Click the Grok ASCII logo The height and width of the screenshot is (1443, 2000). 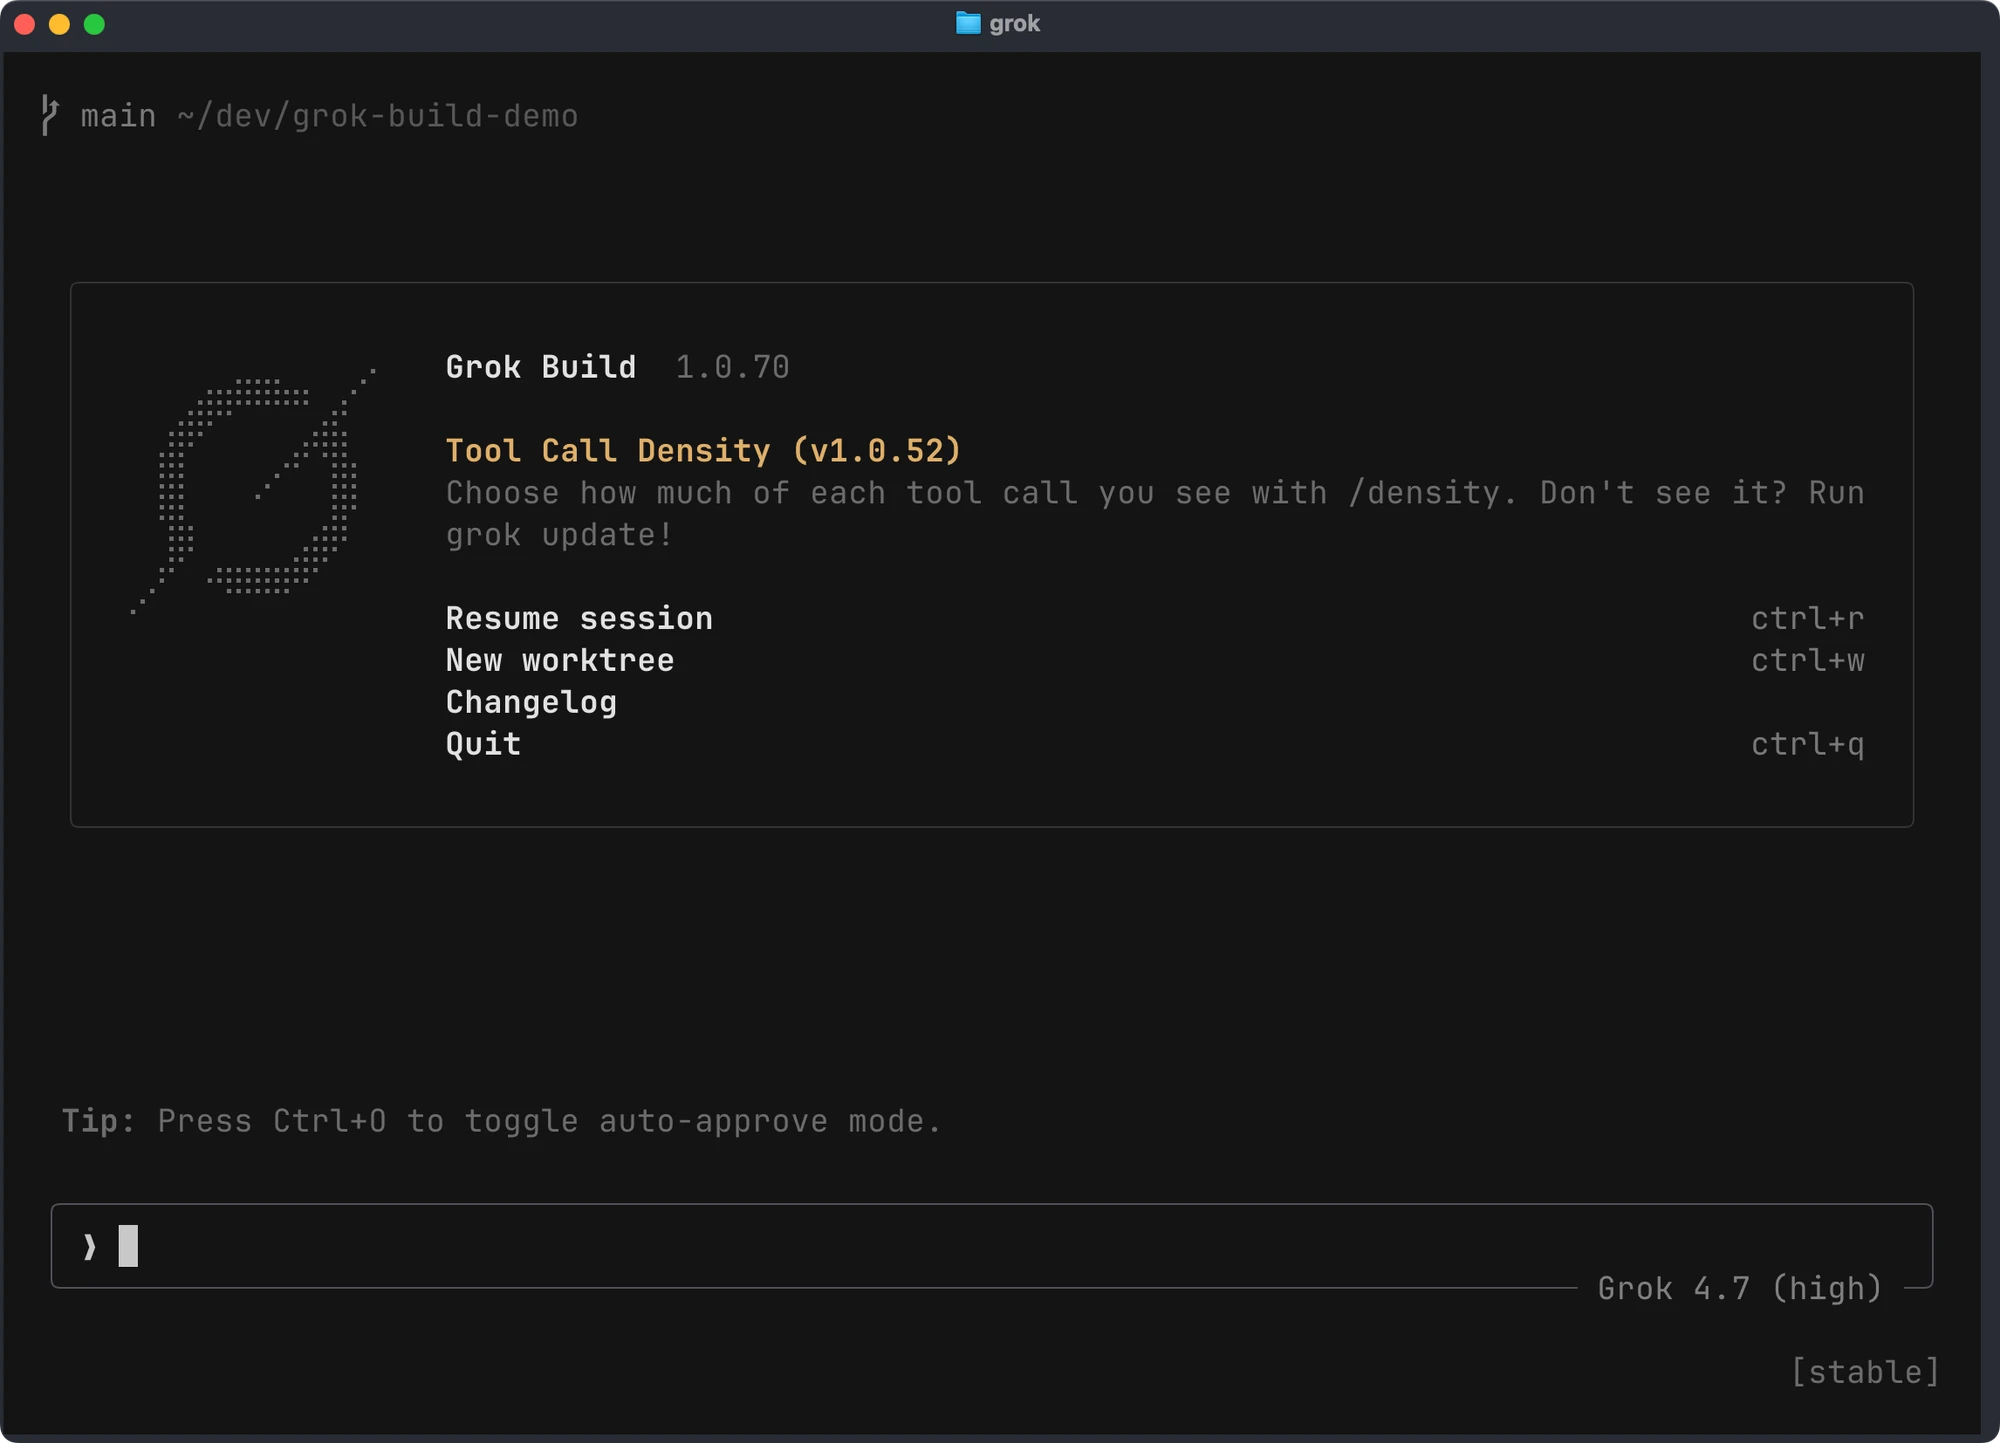254,490
